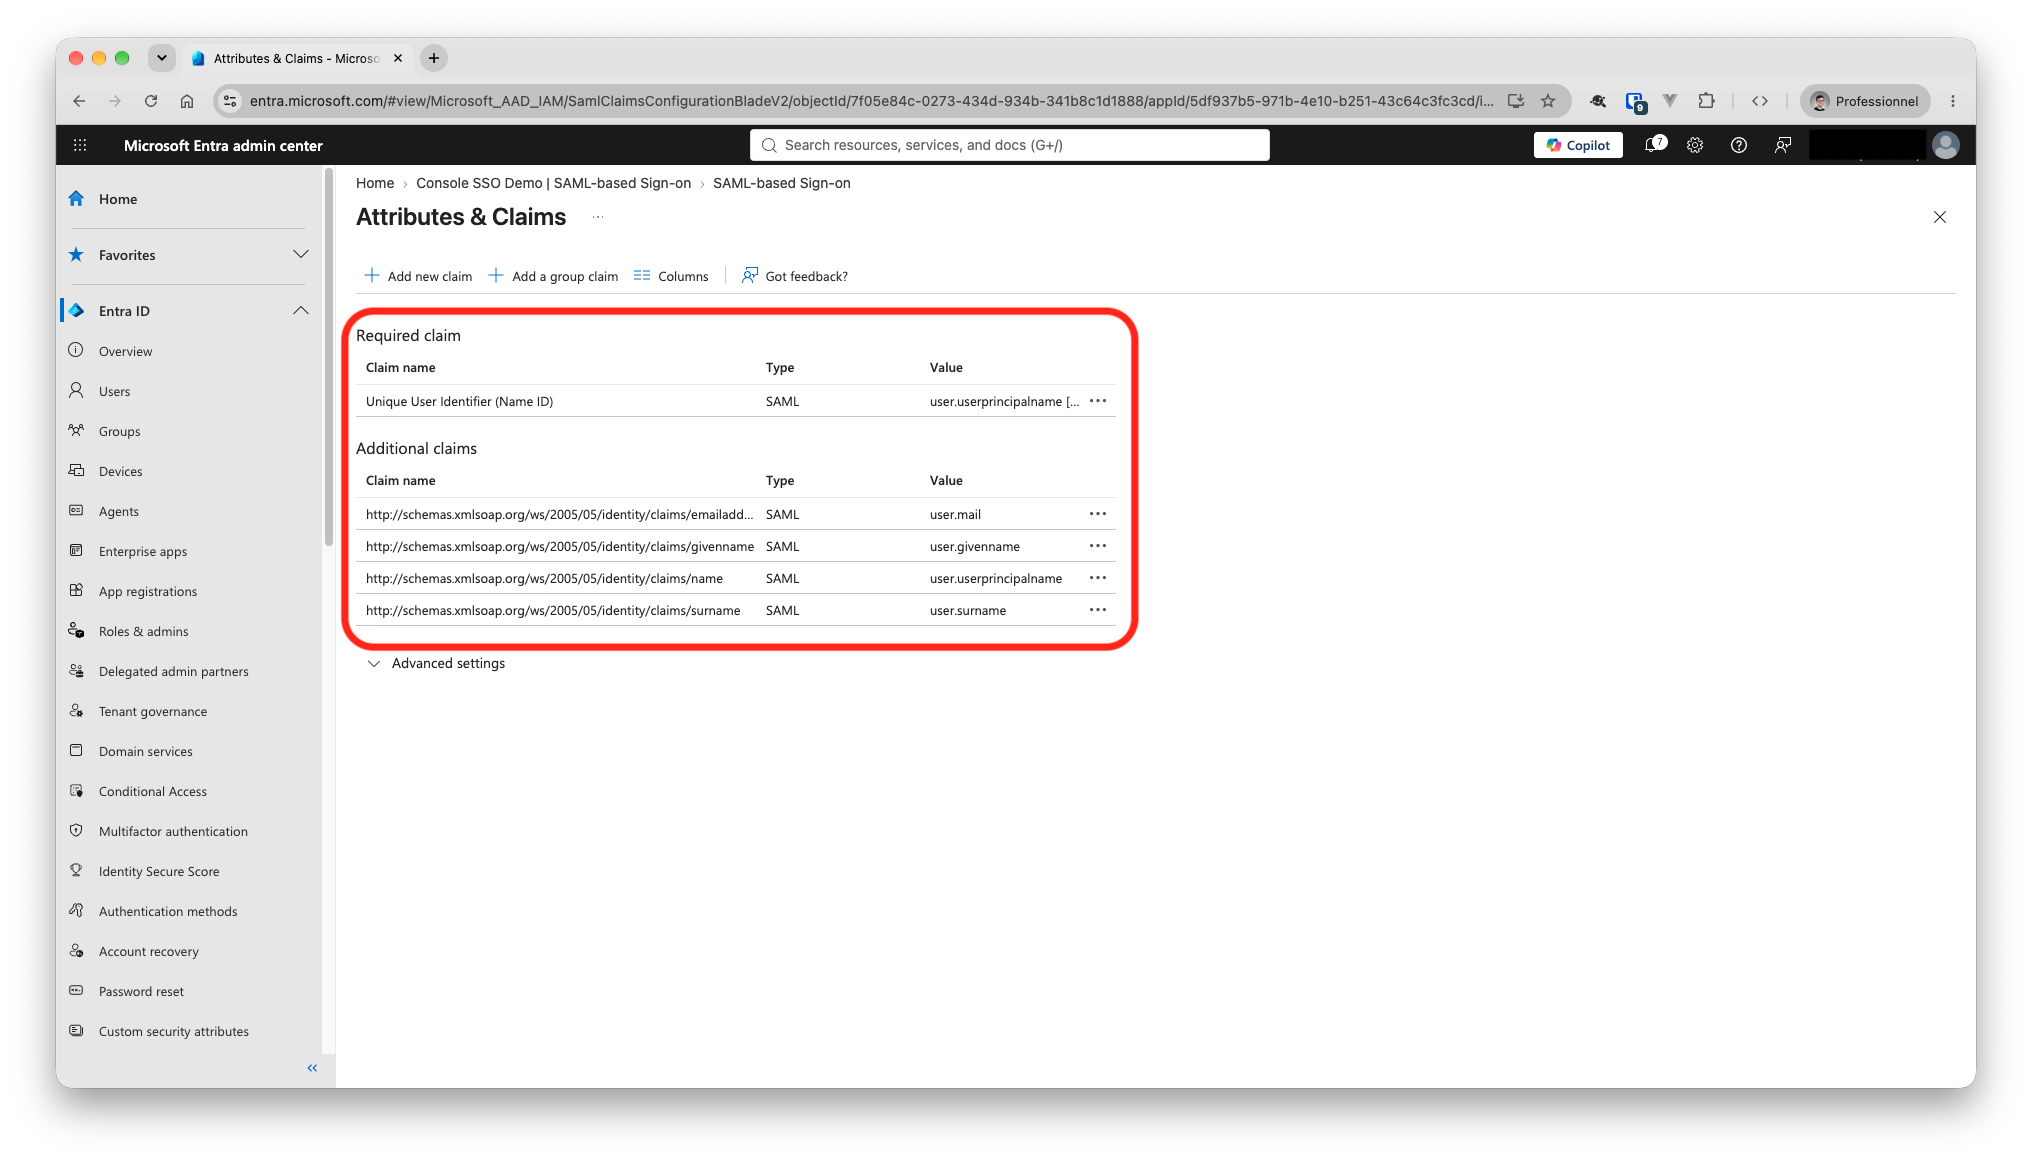The width and height of the screenshot is (2032, 1162).
Task: Select the Attributes & Claims browser tab
Action: click(x=296, y=58)
